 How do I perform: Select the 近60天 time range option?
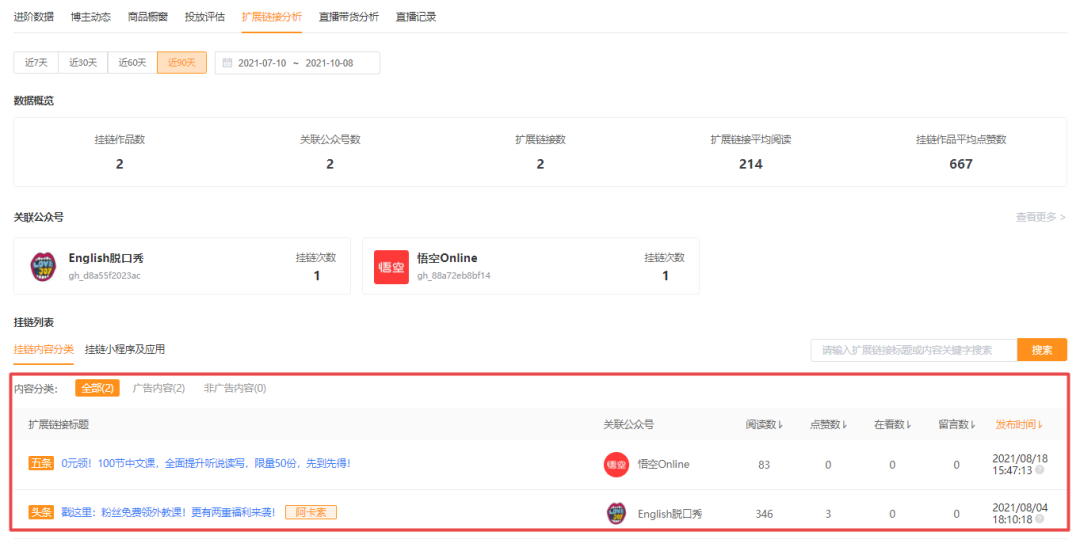[132, 63]
